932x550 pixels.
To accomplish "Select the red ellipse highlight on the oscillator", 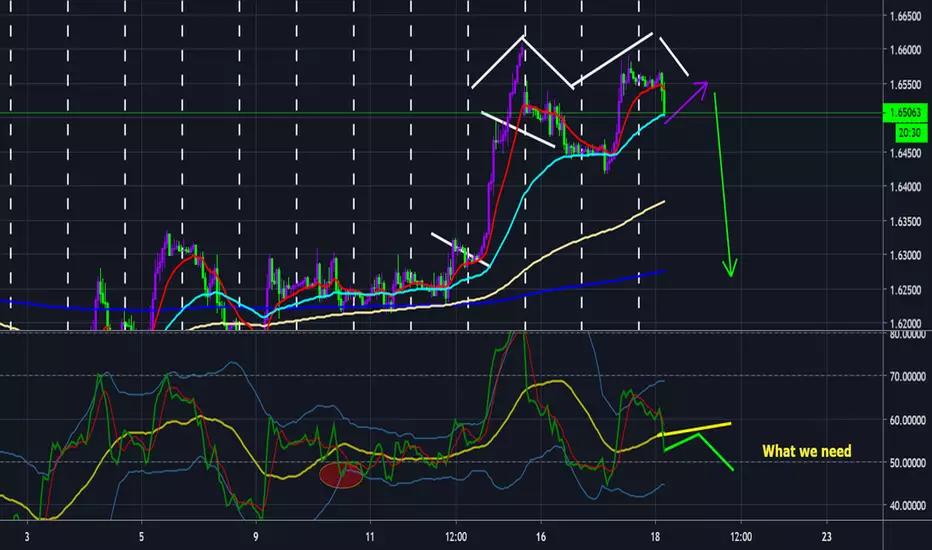I will 341,476.
